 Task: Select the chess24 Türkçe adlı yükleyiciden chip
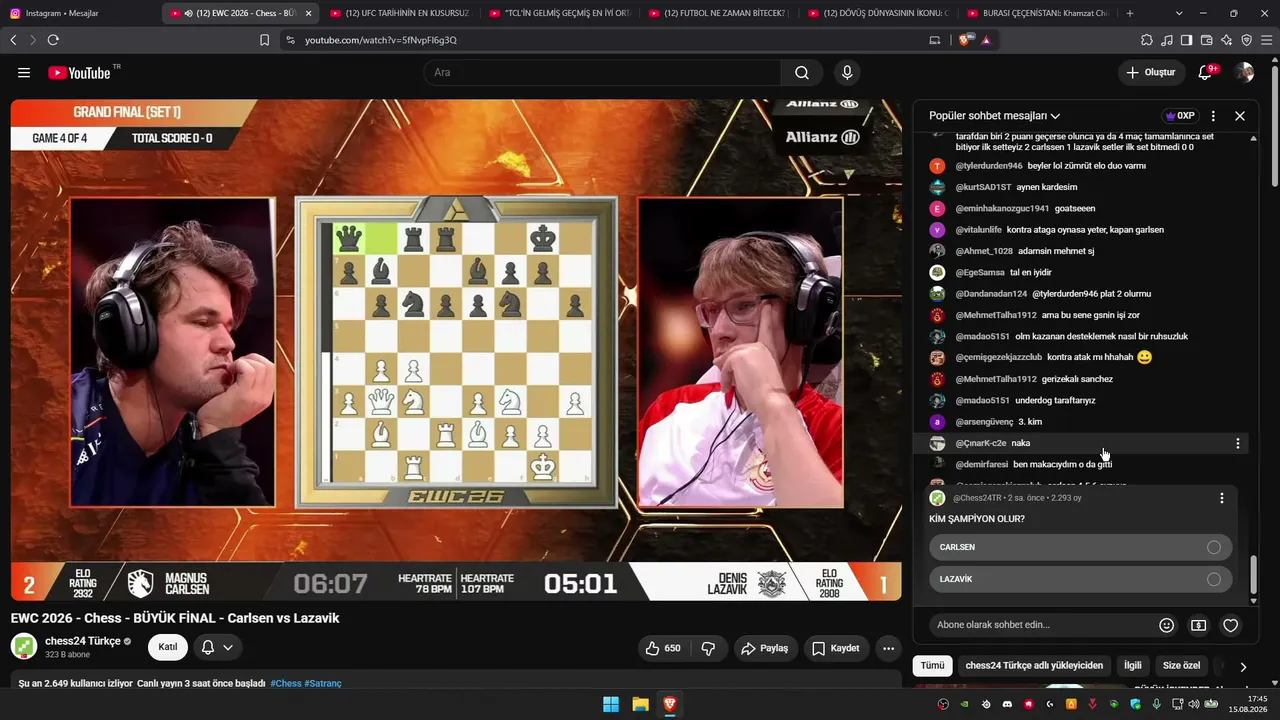[x=1034, y=666]
